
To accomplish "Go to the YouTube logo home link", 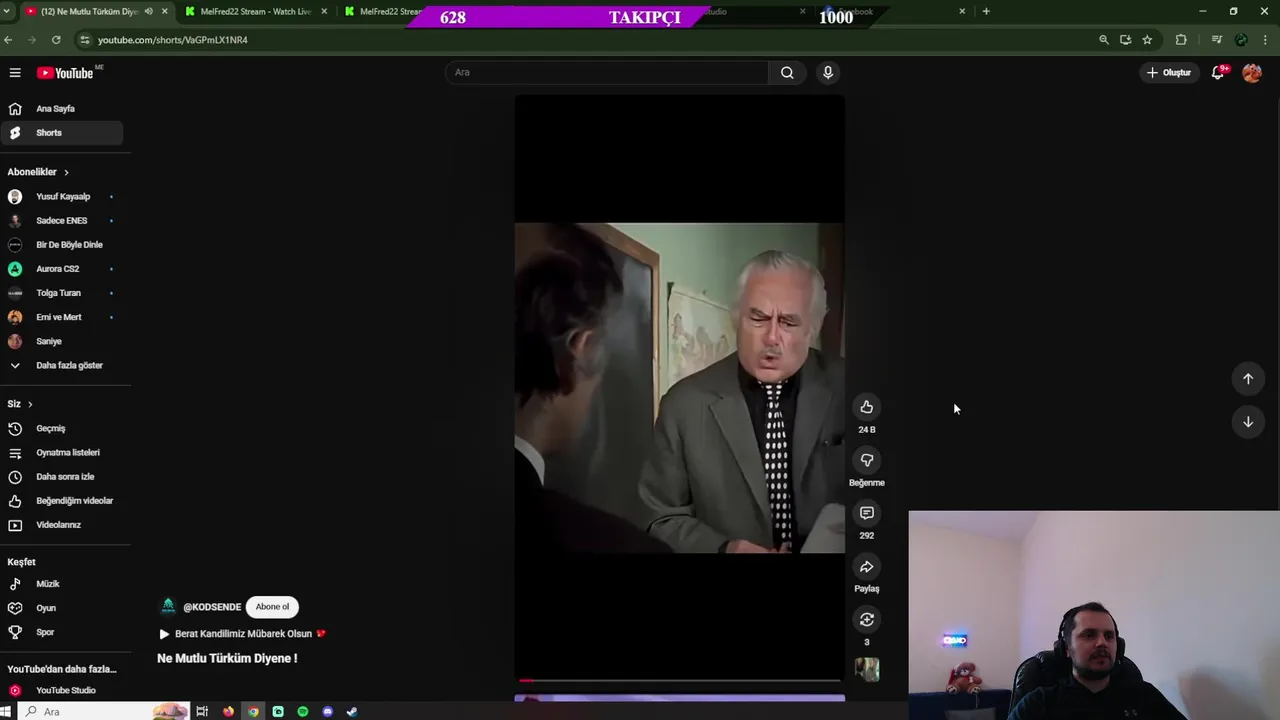I will click(66, 72).
